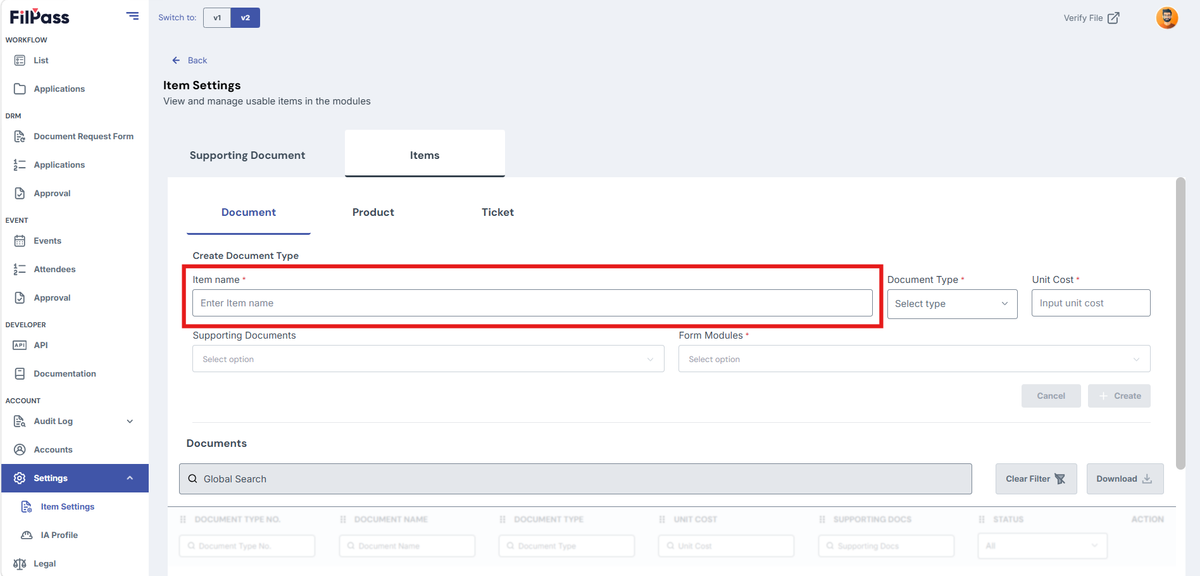The image size is (1200, 576).
Task: Open Documentation in sidebar
Action: tap(65, 374)
